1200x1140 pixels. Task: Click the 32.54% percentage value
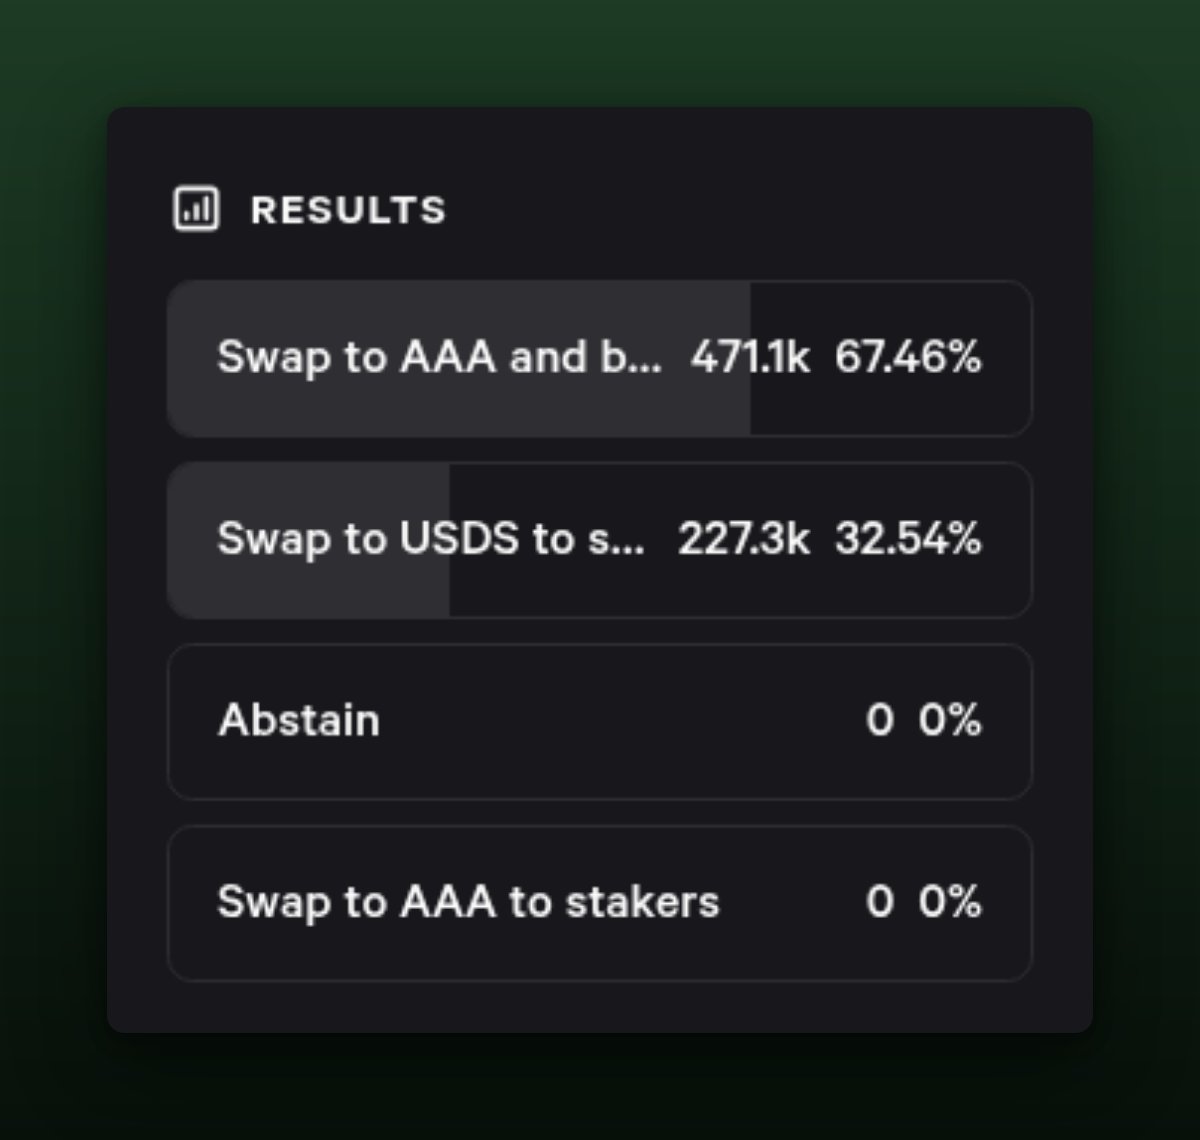[x=908, y=538]
